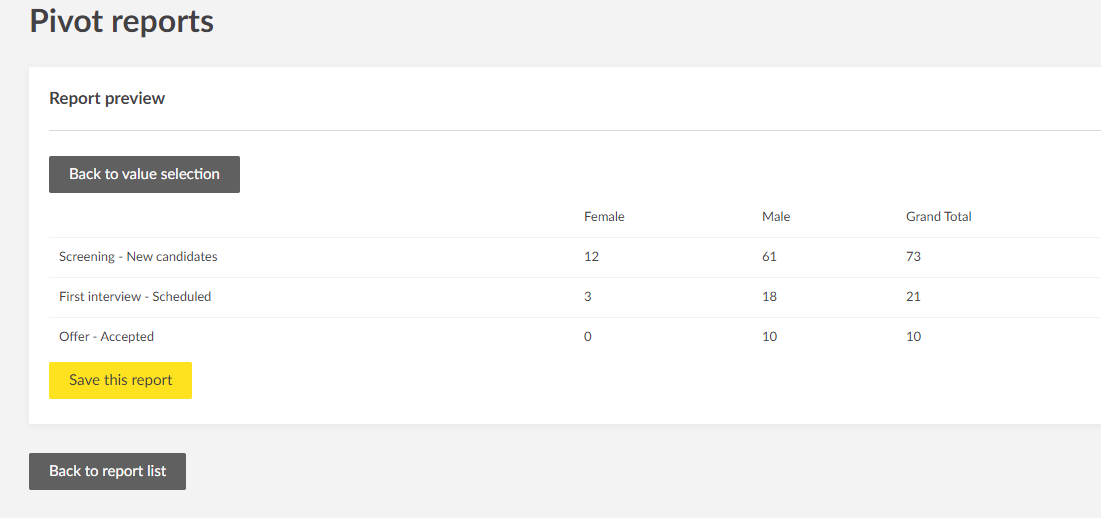
Task: Click the Female column header
Action: point(604,216)
